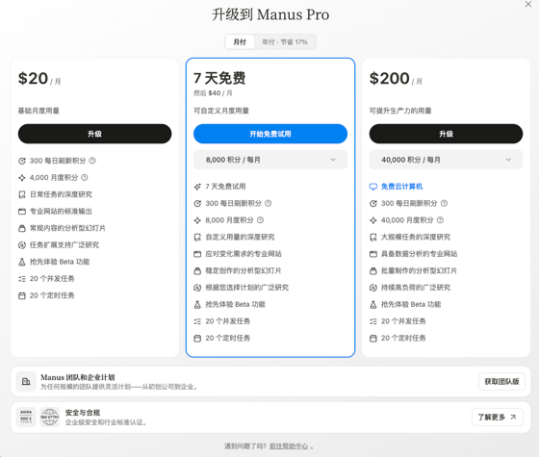Click research icon beside 日常任务的深度研究
Screen dimensions: 539x457
pos(22,195)
